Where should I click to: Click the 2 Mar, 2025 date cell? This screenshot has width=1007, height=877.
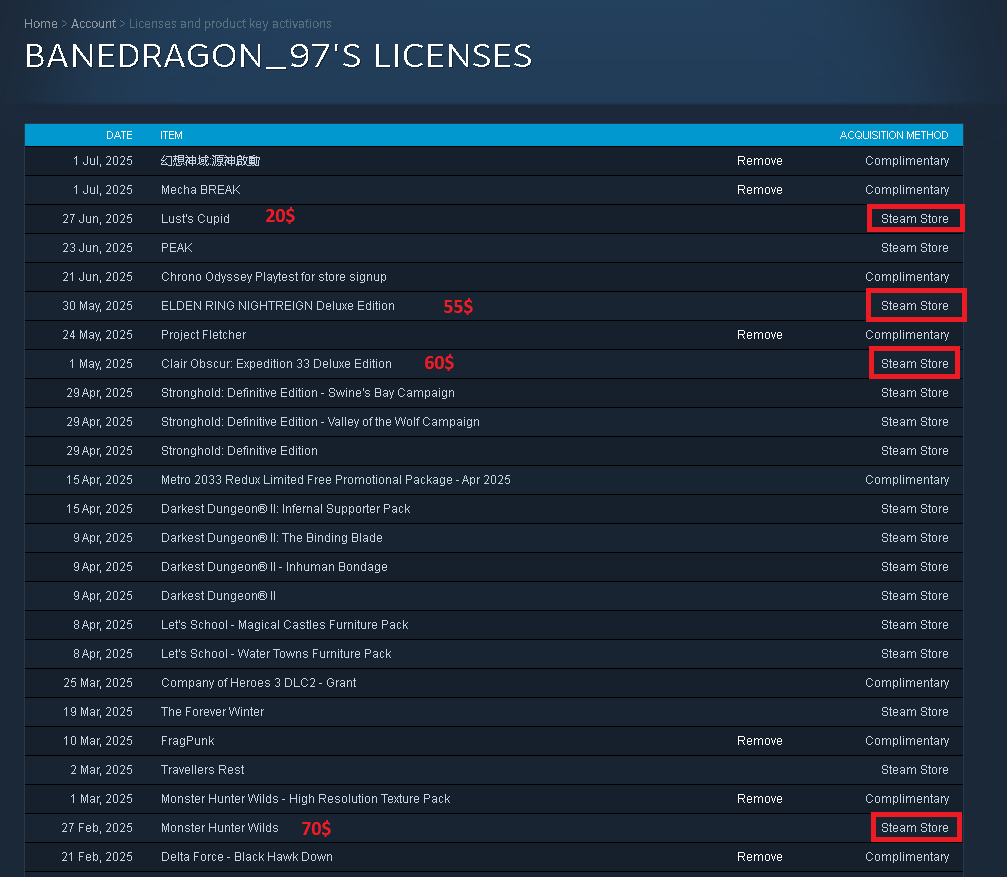101,769
